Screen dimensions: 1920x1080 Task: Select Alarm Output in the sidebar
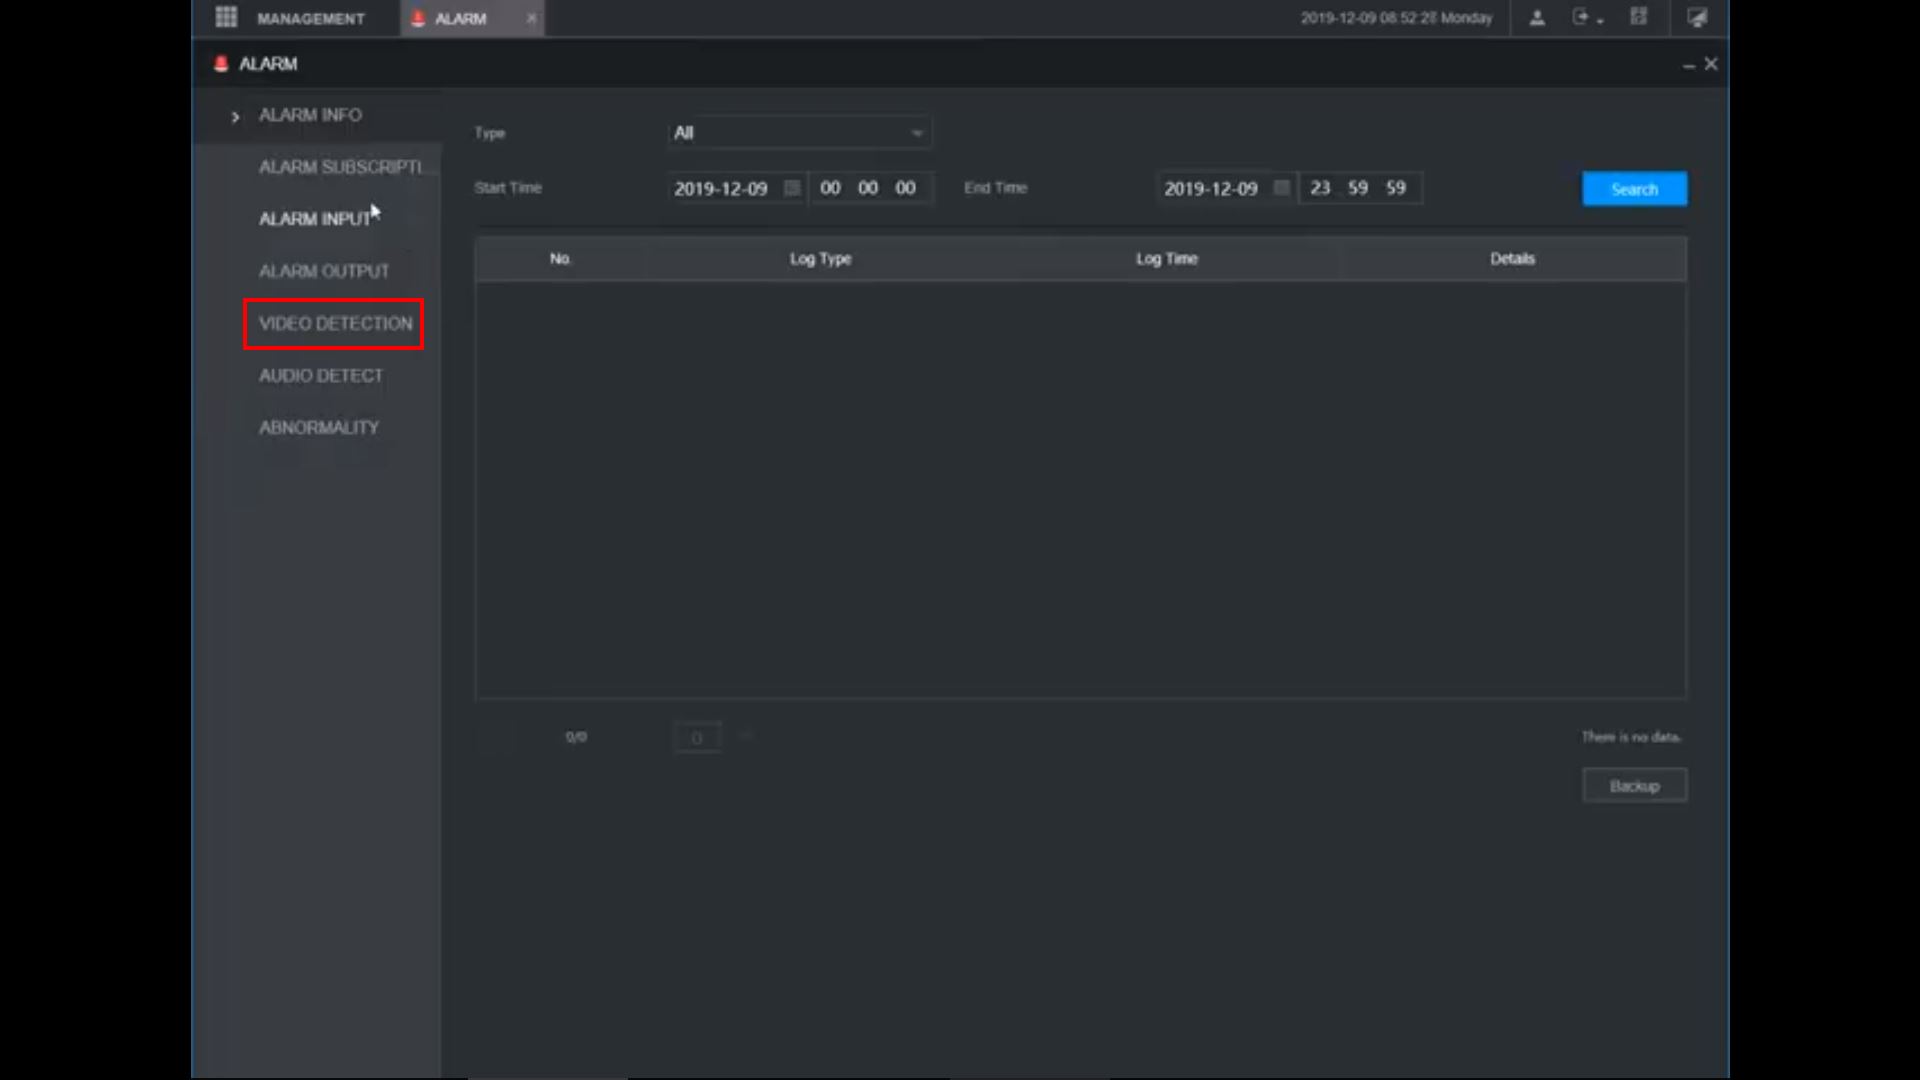[x=324, y=271]
